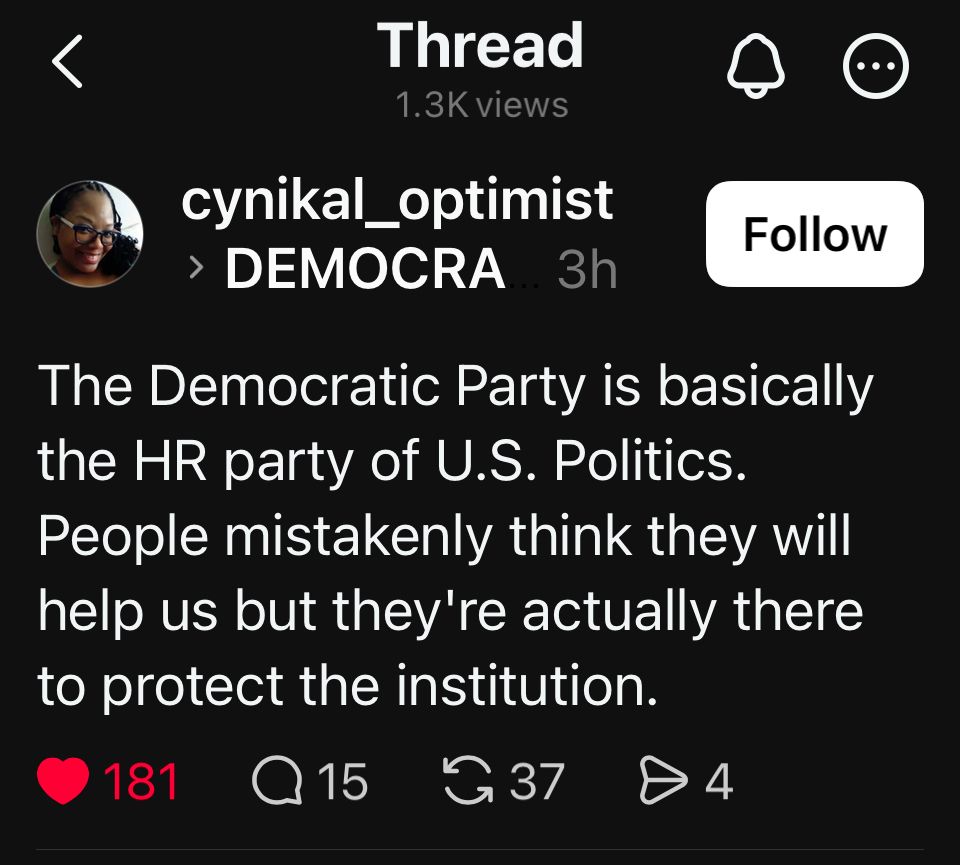The width and height of the screenshot is (960, 865).
Task: Expand the chevron beside DEMOCRA topic
Action: pyautogui.click(x=195, y=268)
